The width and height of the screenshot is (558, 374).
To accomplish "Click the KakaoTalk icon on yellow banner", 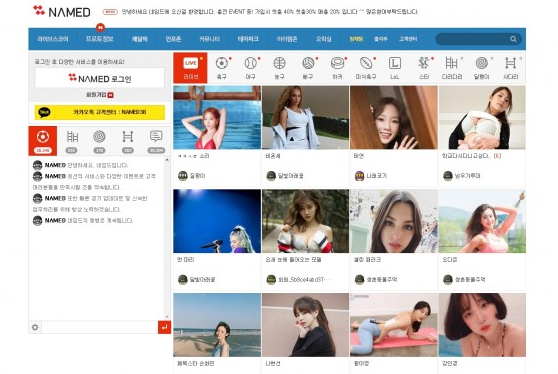I will pos(44,112).
